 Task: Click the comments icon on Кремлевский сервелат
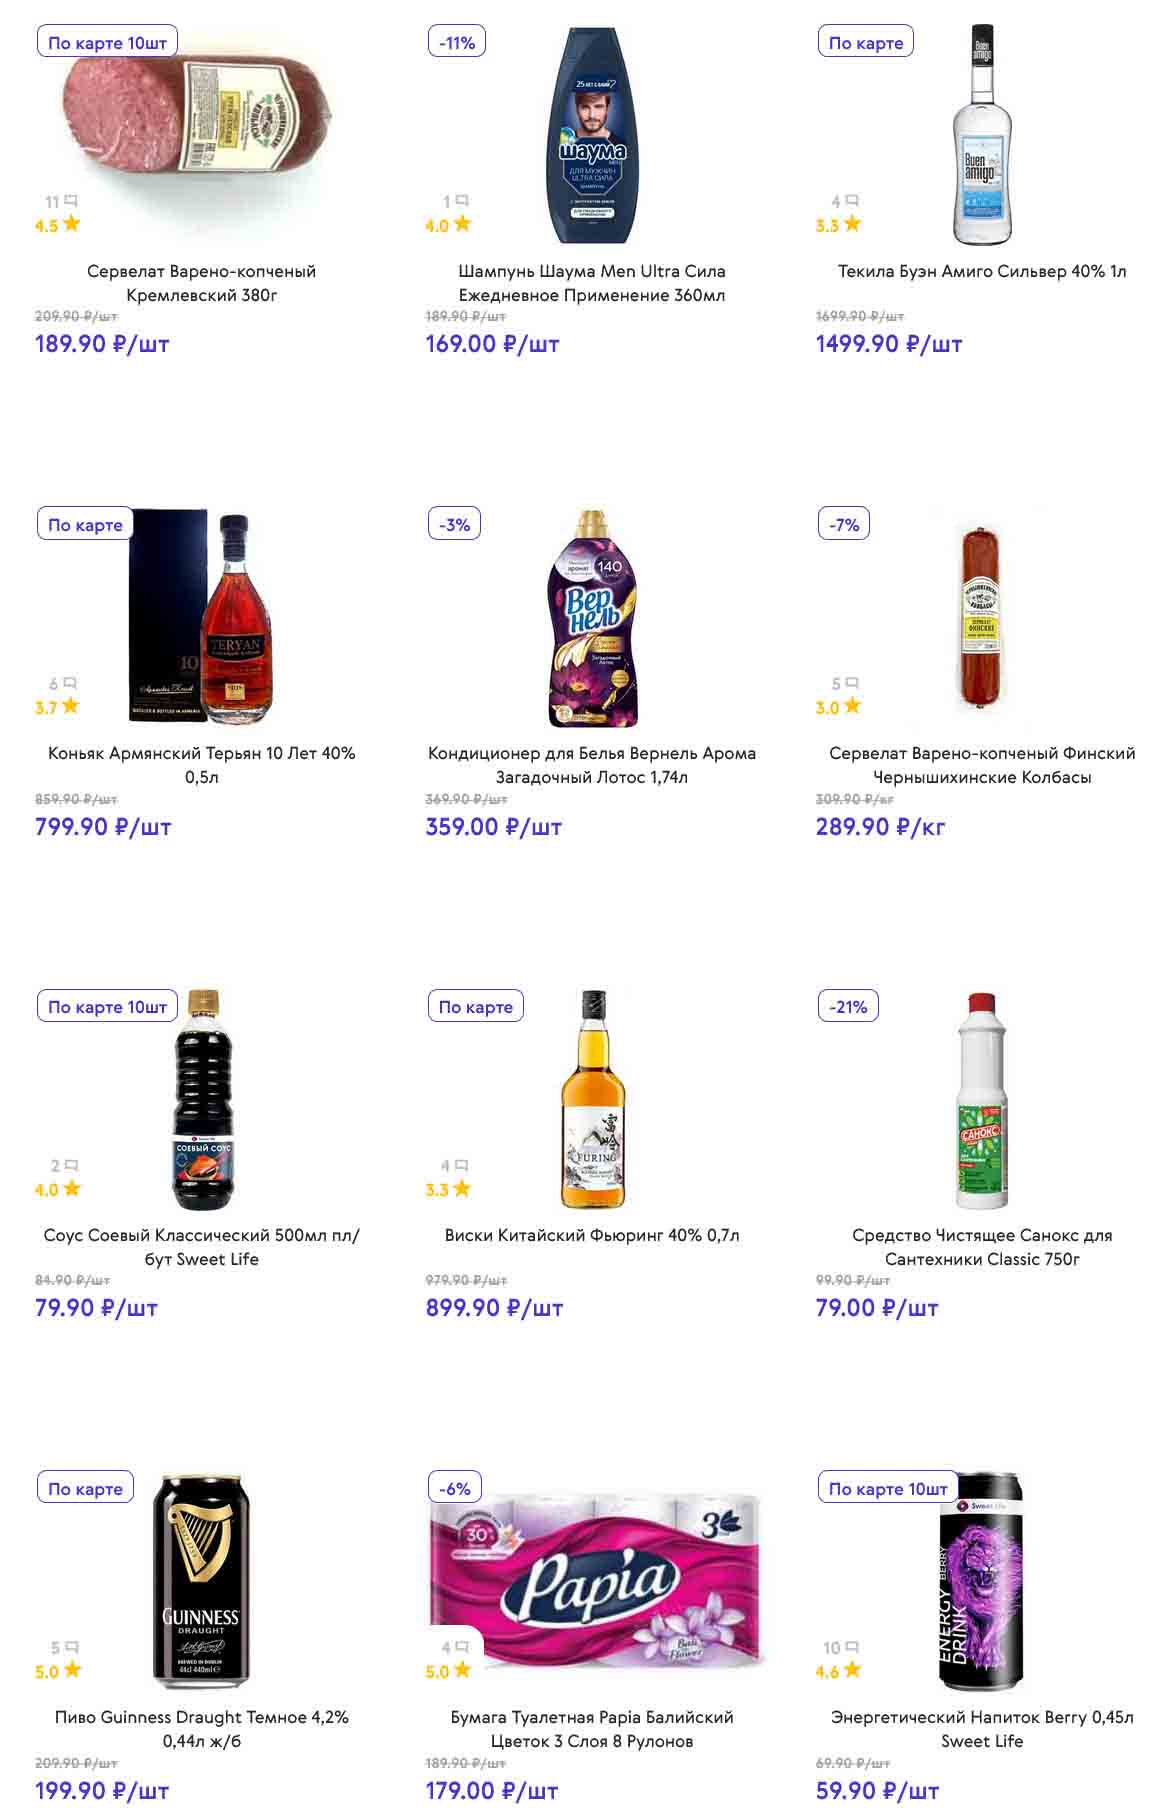70,202
